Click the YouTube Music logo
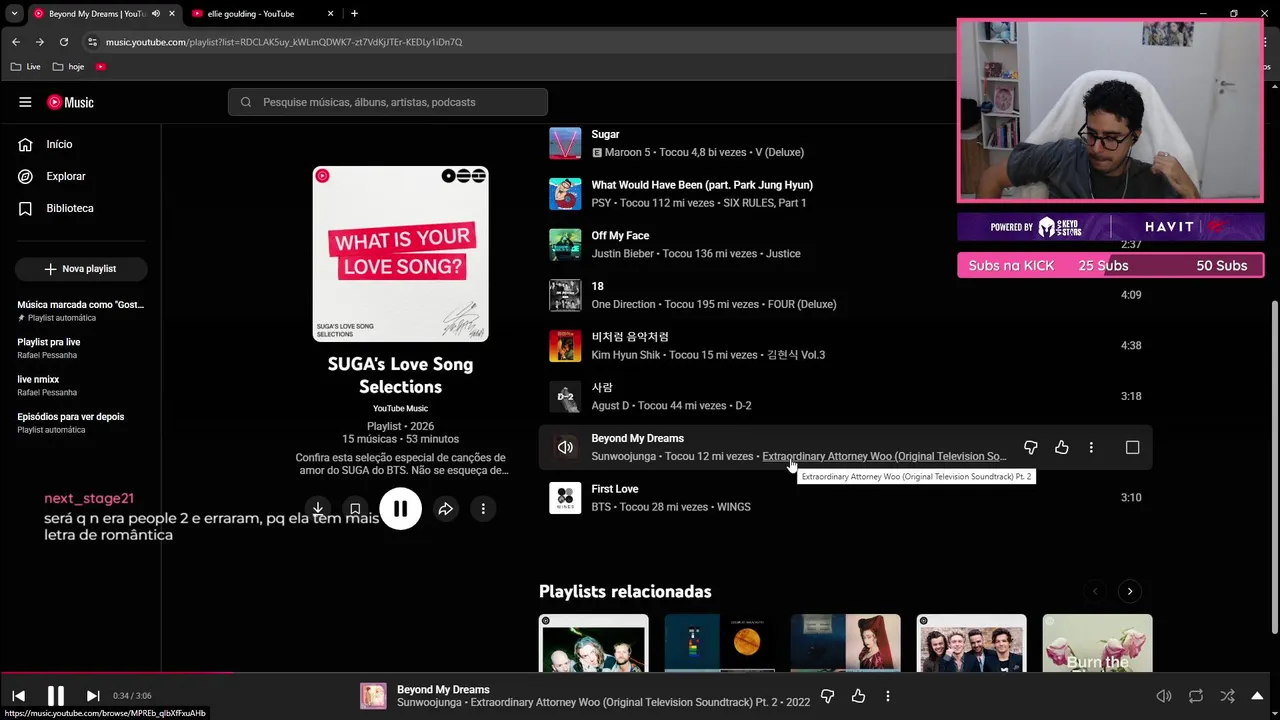The width and height of the screenshot is (1280, 720). (x=71, y=102)
